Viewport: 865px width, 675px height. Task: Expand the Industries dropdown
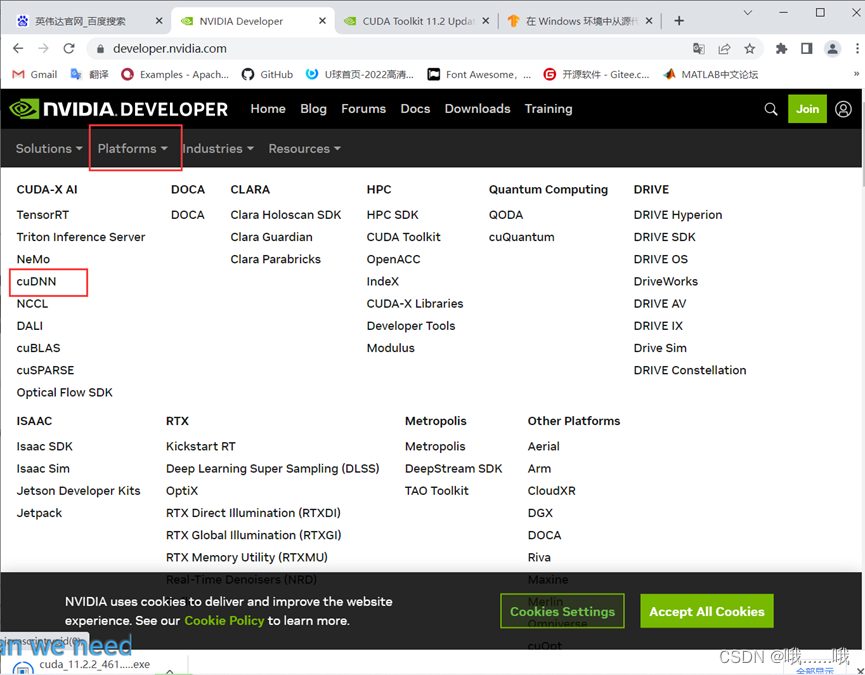(x=218, y=148)
